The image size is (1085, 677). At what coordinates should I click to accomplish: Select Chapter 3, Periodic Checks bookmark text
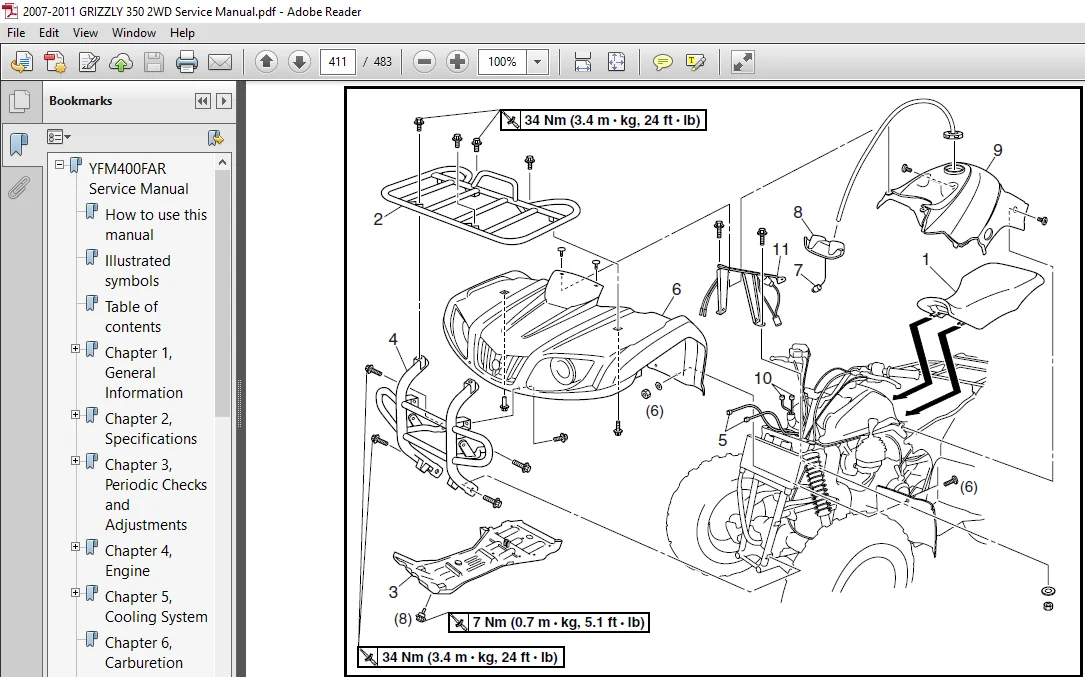tap(156, 494)
